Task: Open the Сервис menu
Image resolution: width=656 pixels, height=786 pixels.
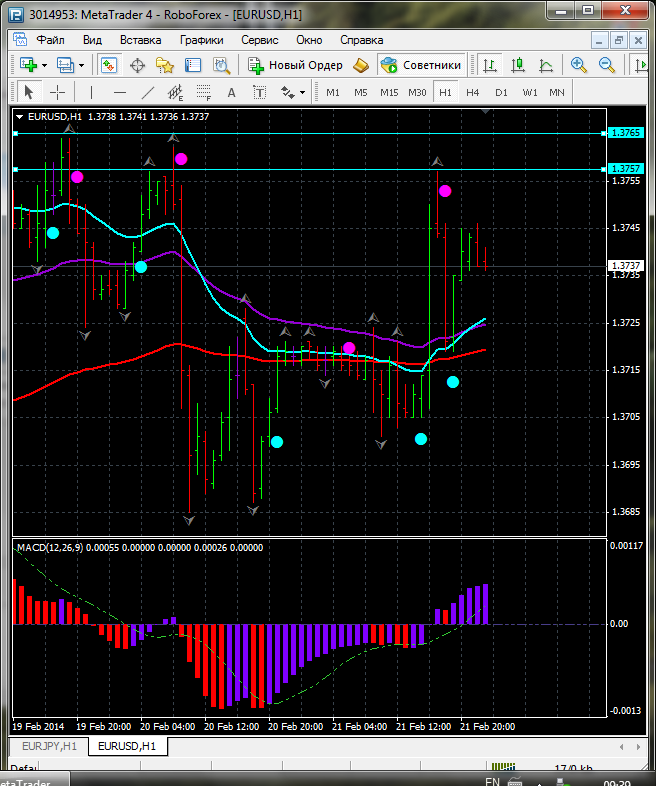Action: pos(260,40)
